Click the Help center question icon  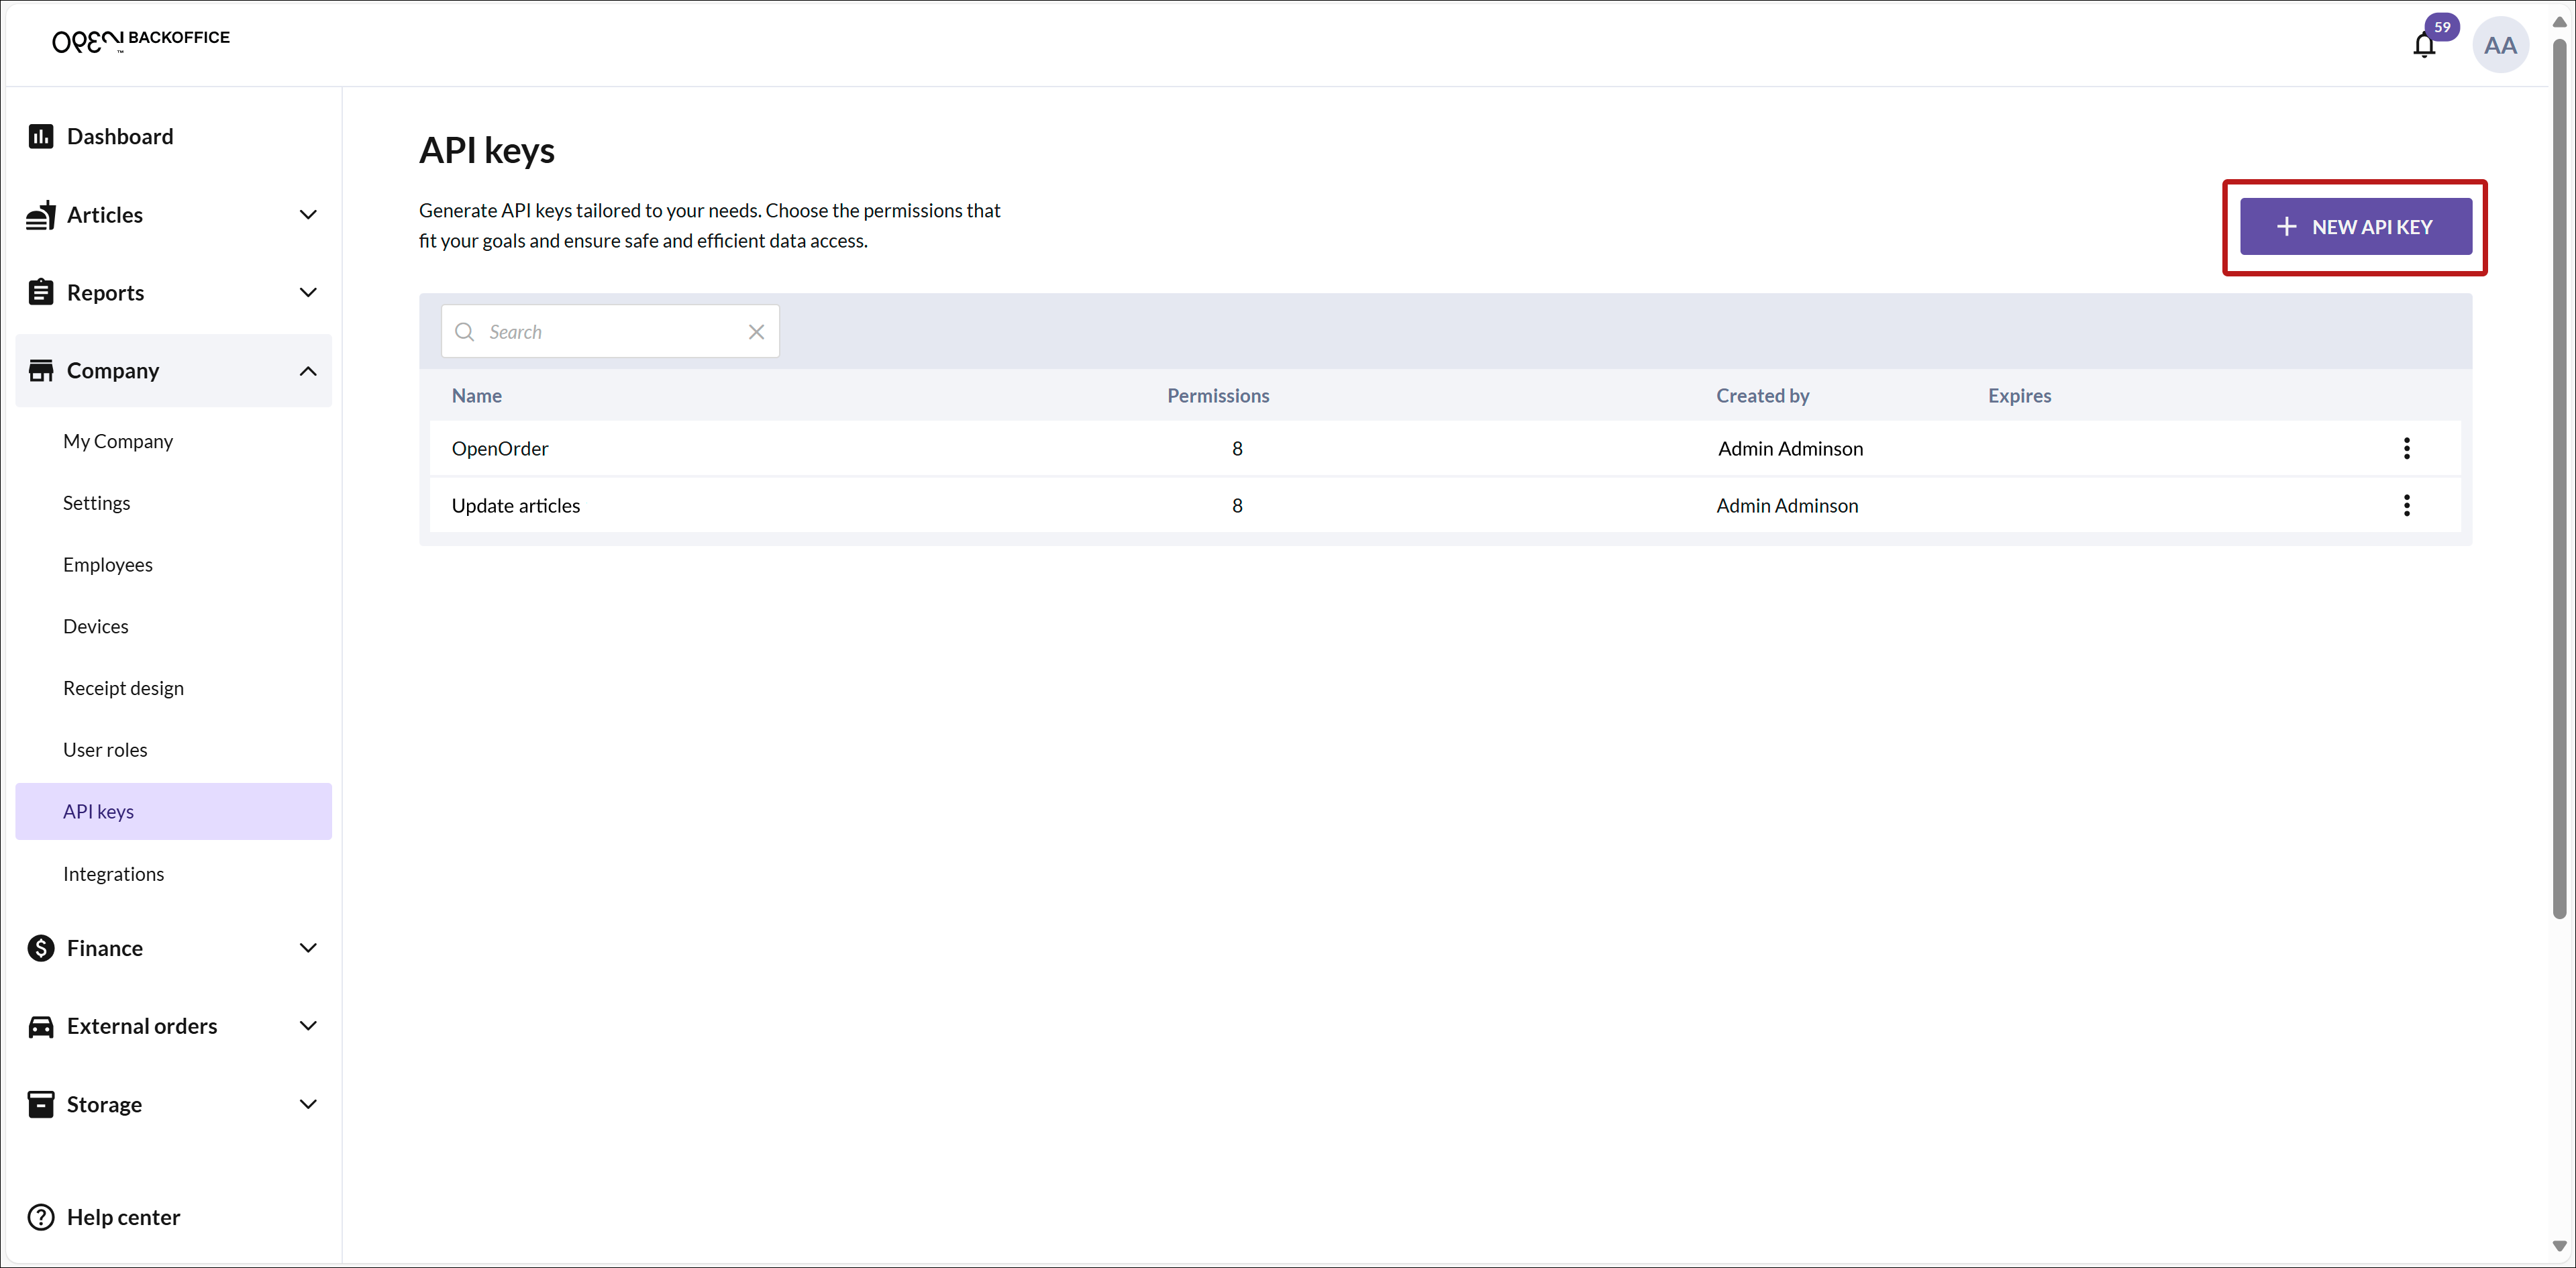coord(41,1217)
